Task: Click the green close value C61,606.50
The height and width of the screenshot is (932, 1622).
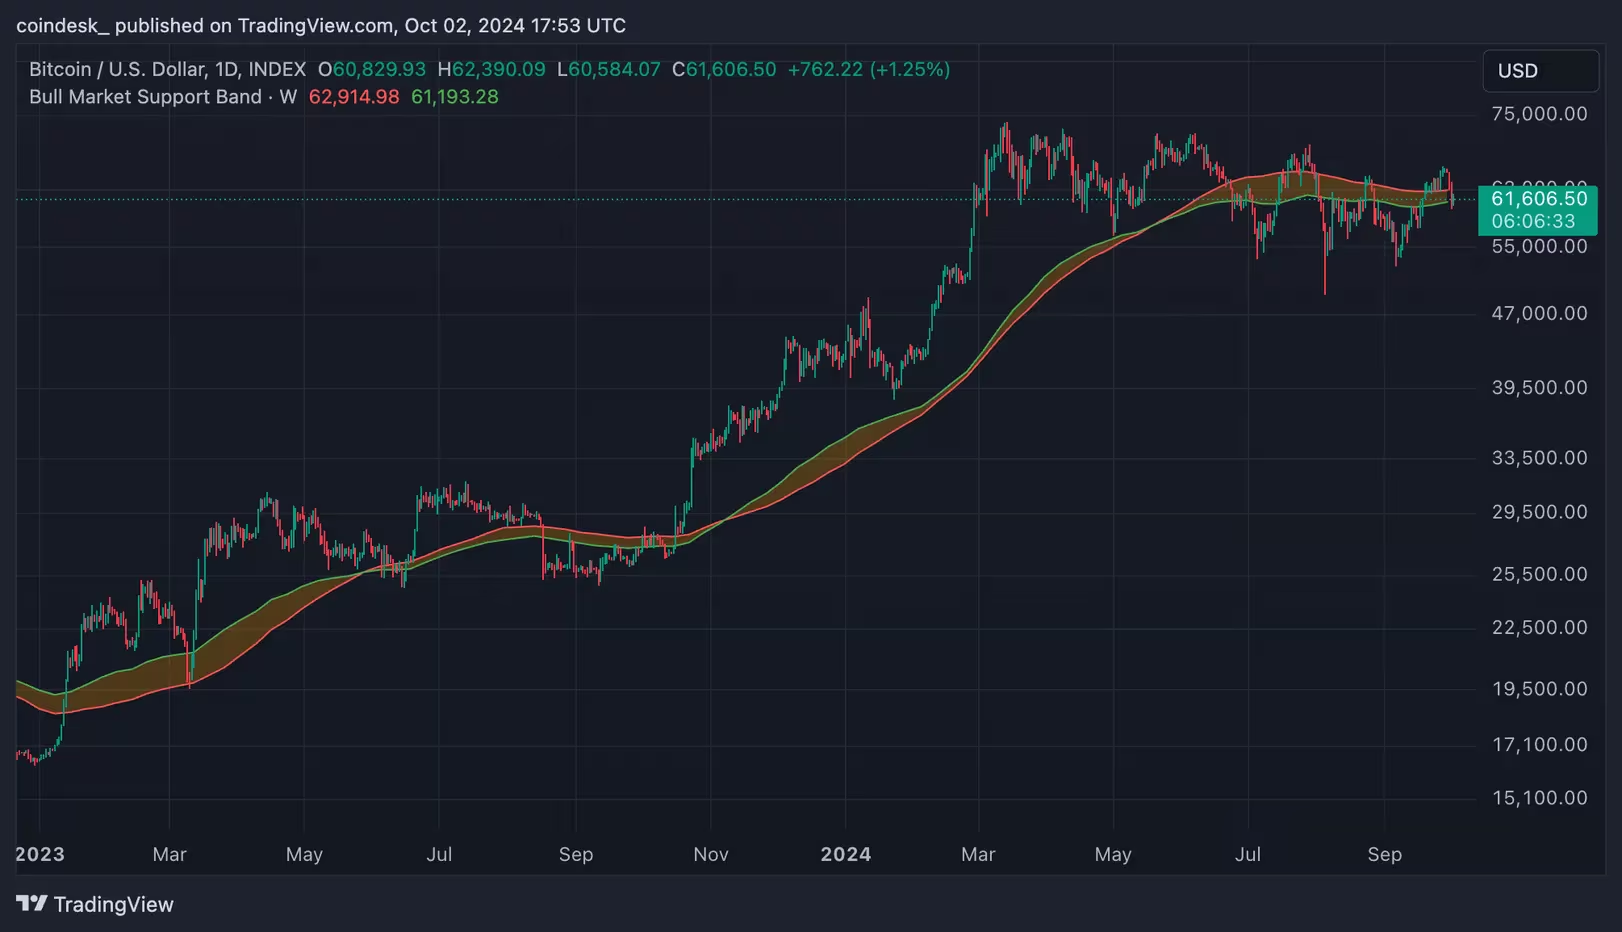Action: point(724,69)
